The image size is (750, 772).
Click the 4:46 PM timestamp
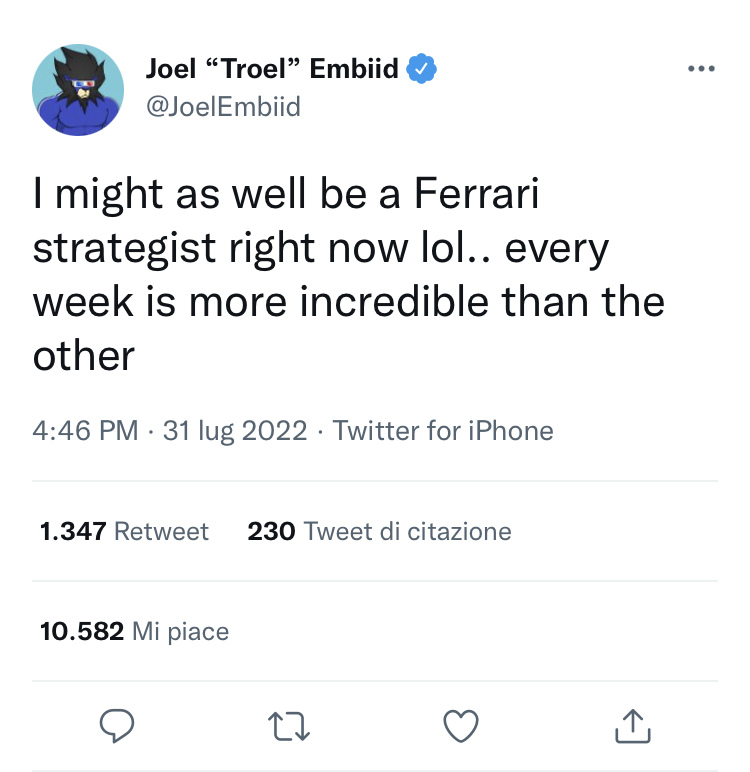point(85,430)
